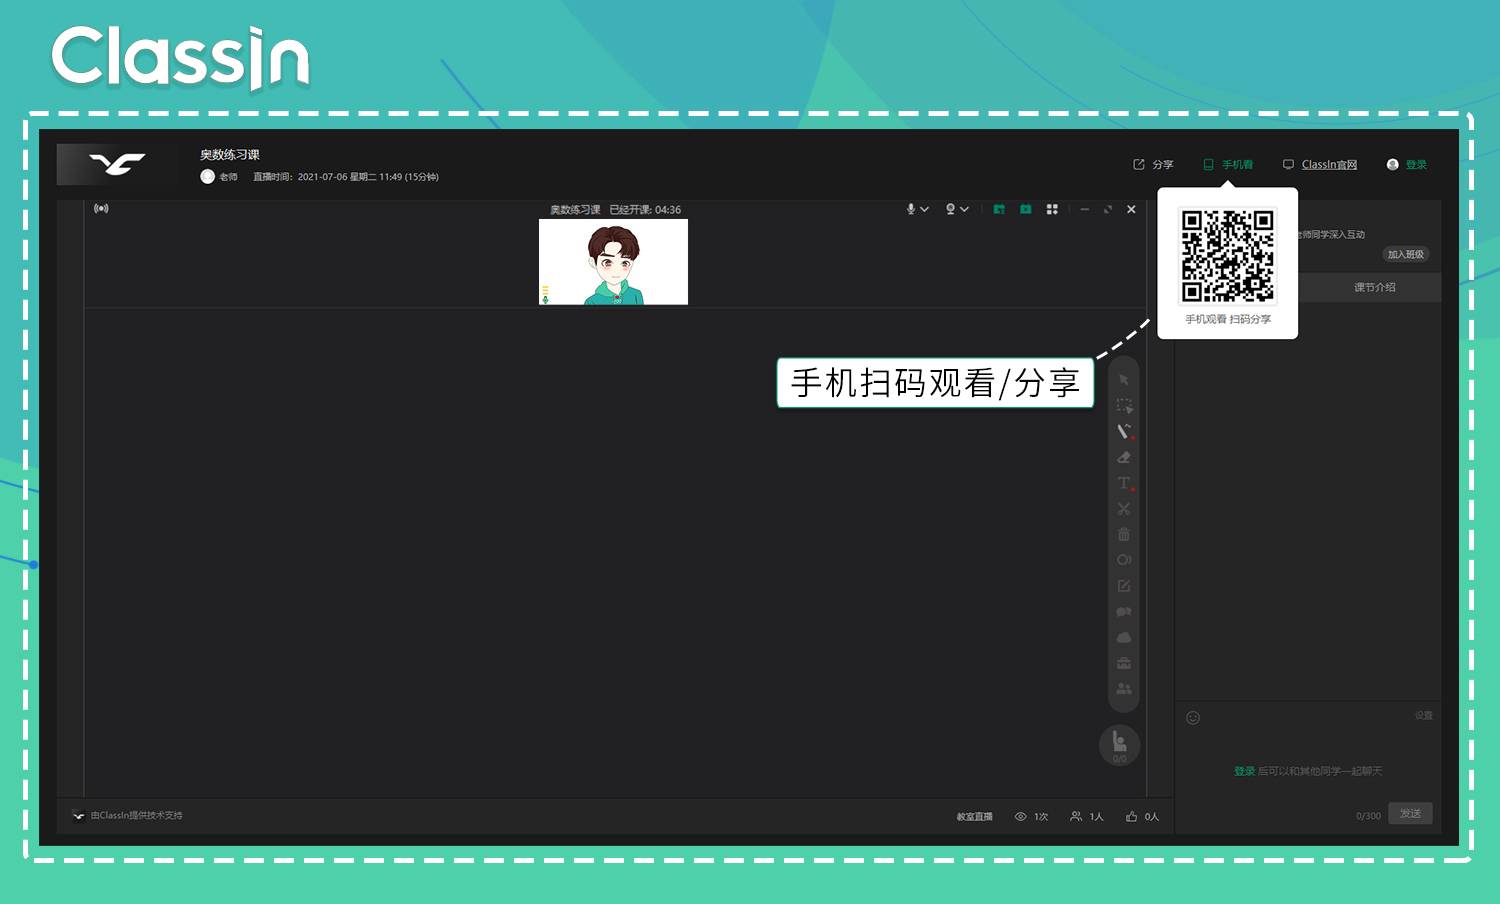Click the emoji smiley icon in chat
Screen dimensions: 1500x904
coord(1193,717)
